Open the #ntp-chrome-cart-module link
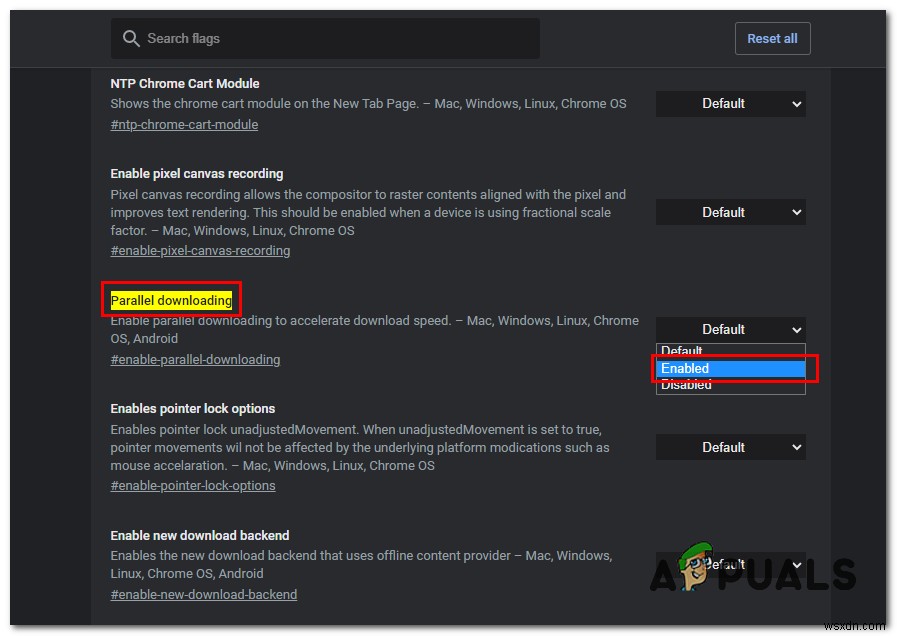 184,124
